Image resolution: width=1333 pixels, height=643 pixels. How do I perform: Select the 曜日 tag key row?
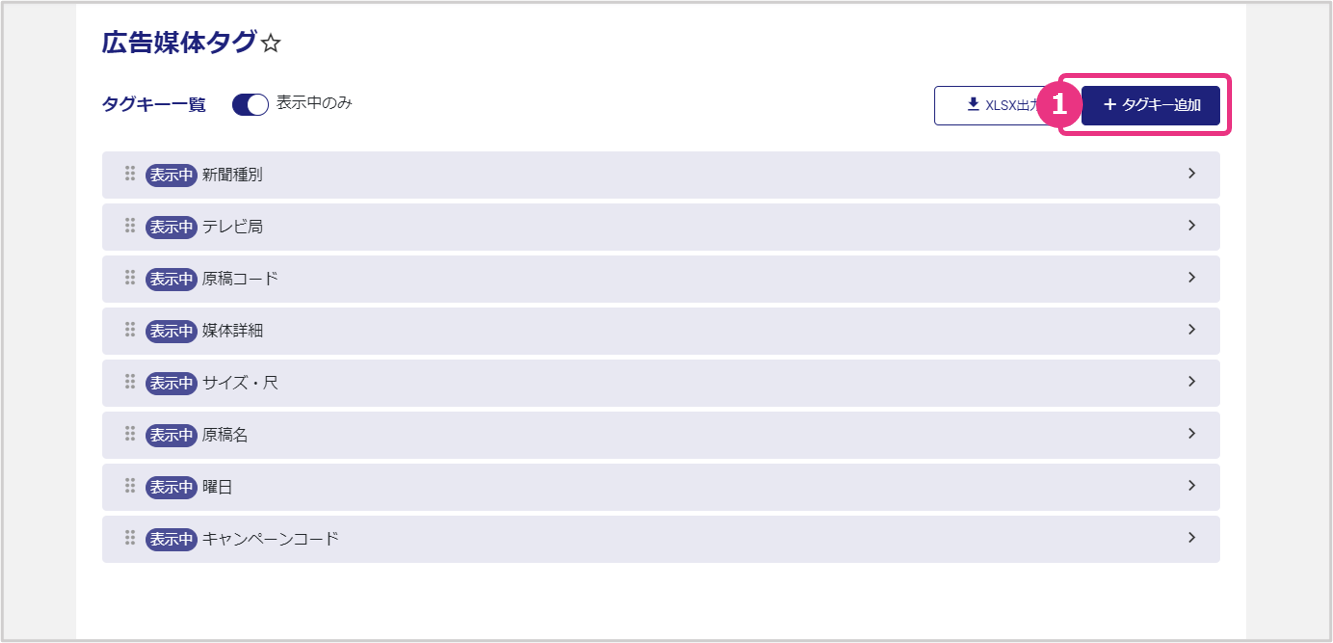tap(660, 486)
